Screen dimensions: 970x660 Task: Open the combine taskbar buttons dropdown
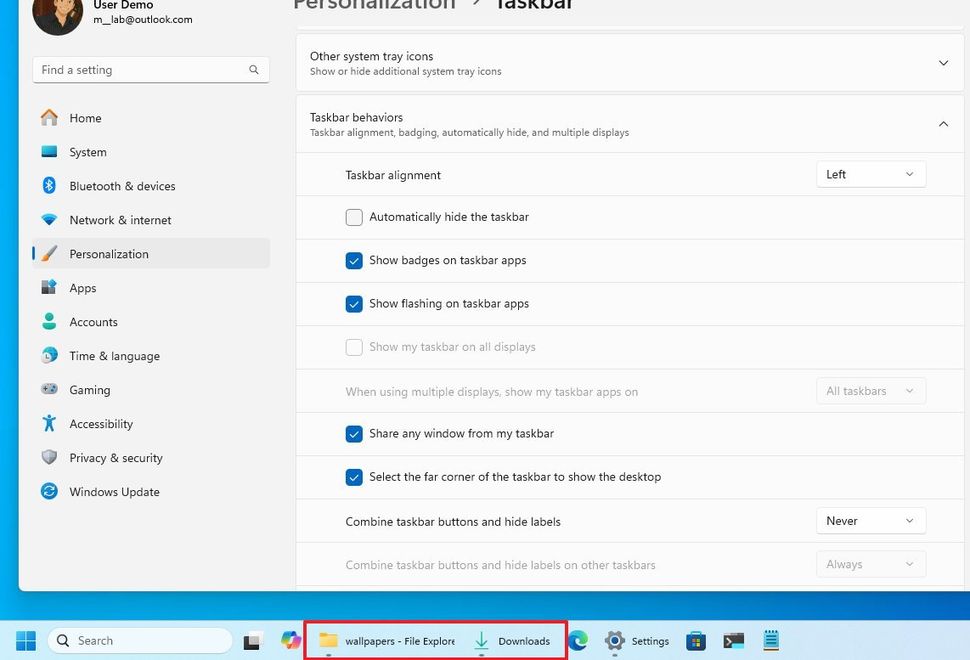[x=869, y=520]
